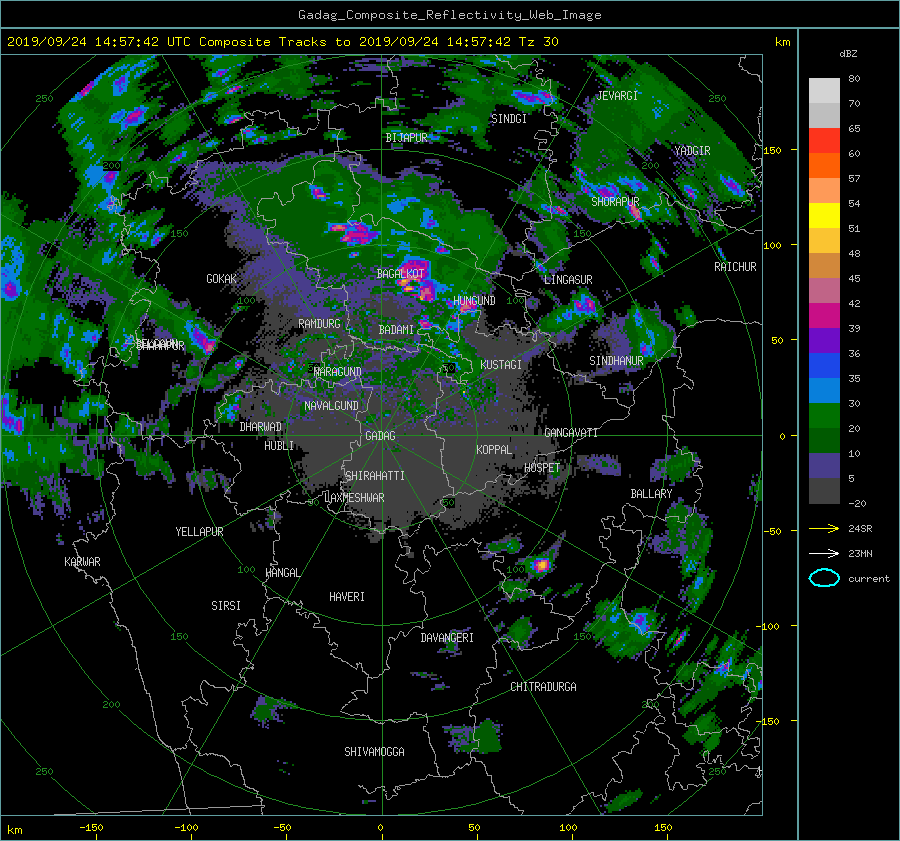Click the JEVARGI town label
Viewport: 900px width, 841px height.
[617, 96]
